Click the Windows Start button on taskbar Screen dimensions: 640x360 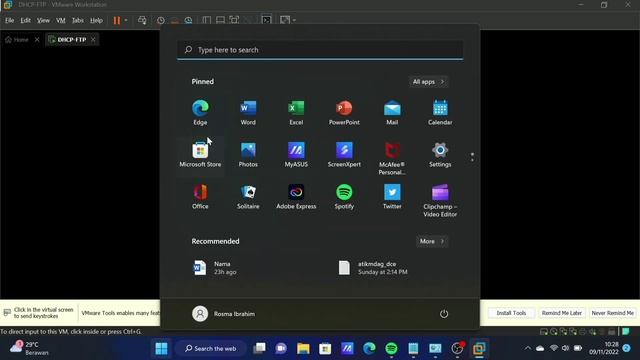pyautogui.click(x=161, y=348)
